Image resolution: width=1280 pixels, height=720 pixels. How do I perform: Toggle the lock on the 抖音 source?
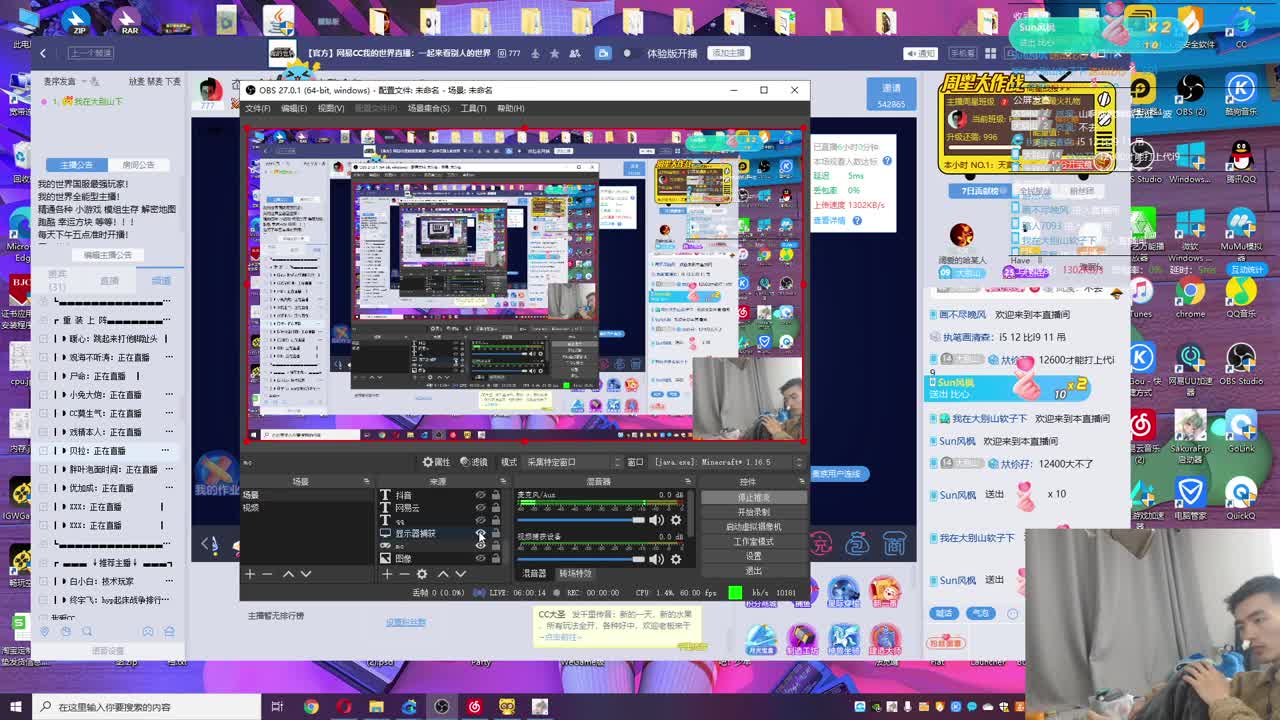pyautogui.click(x=495, y=495)
